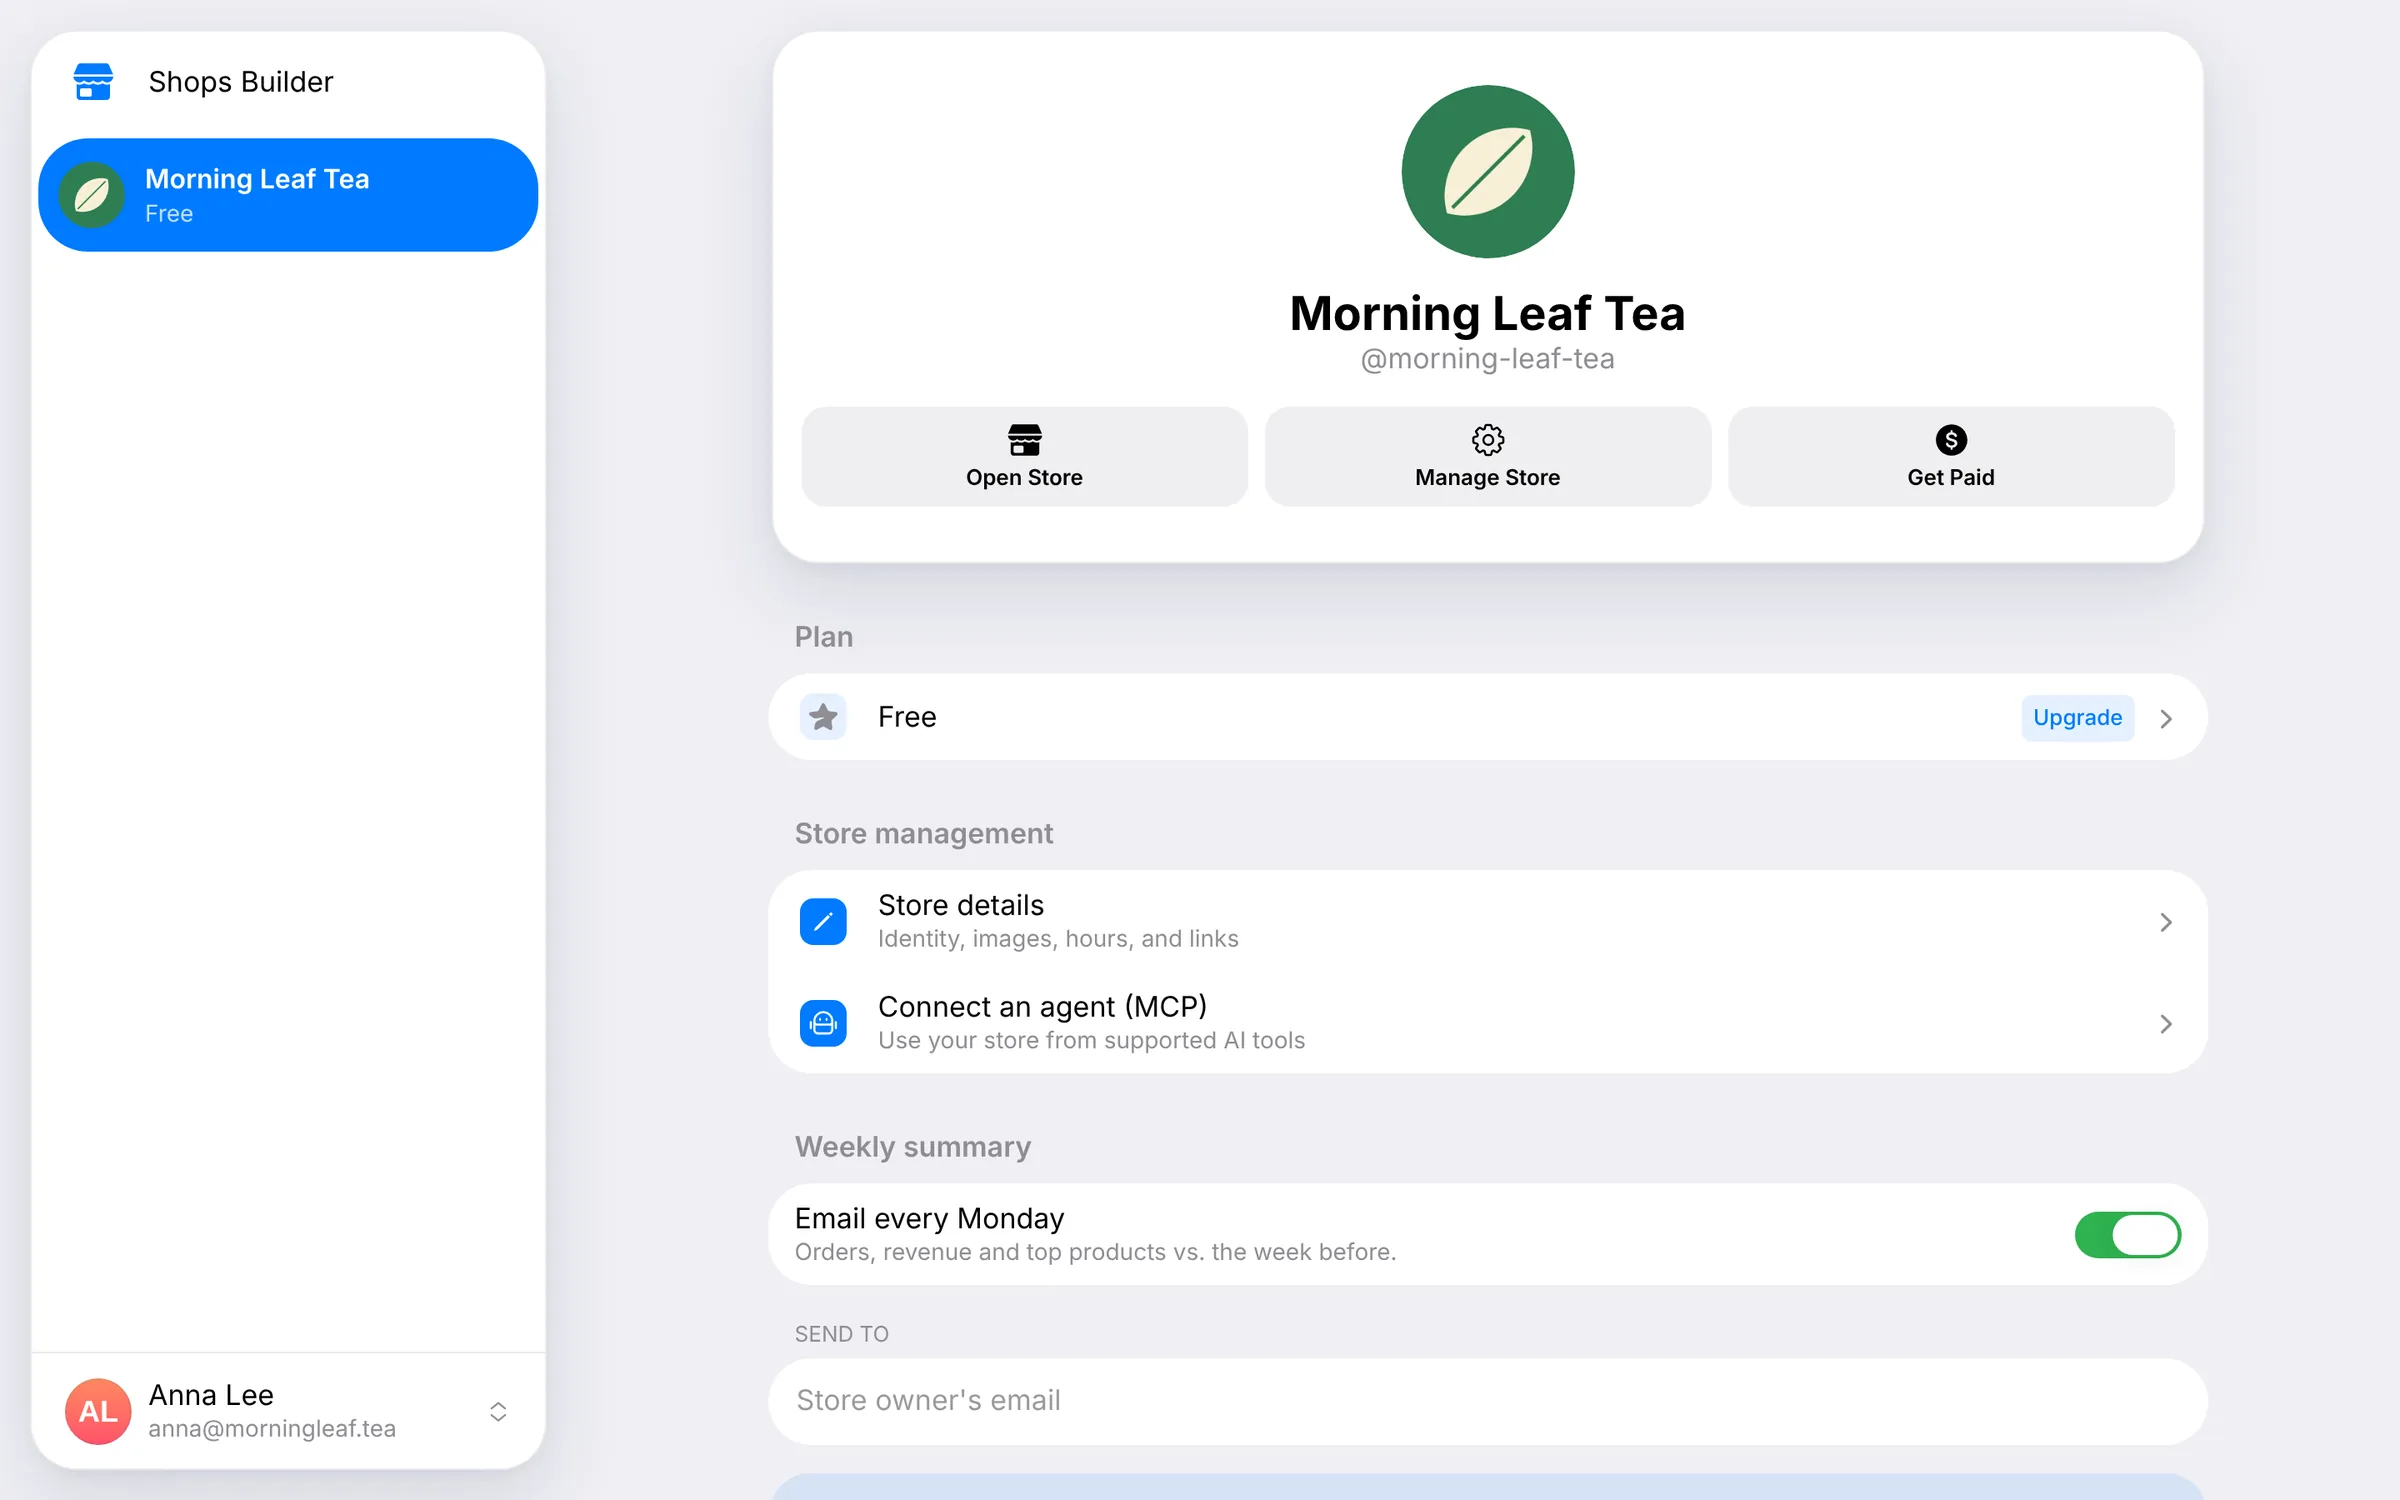Viewport: 2400px width, 1500px height.
Task: Click the Shops Builder title text
Action: (241, 82)
